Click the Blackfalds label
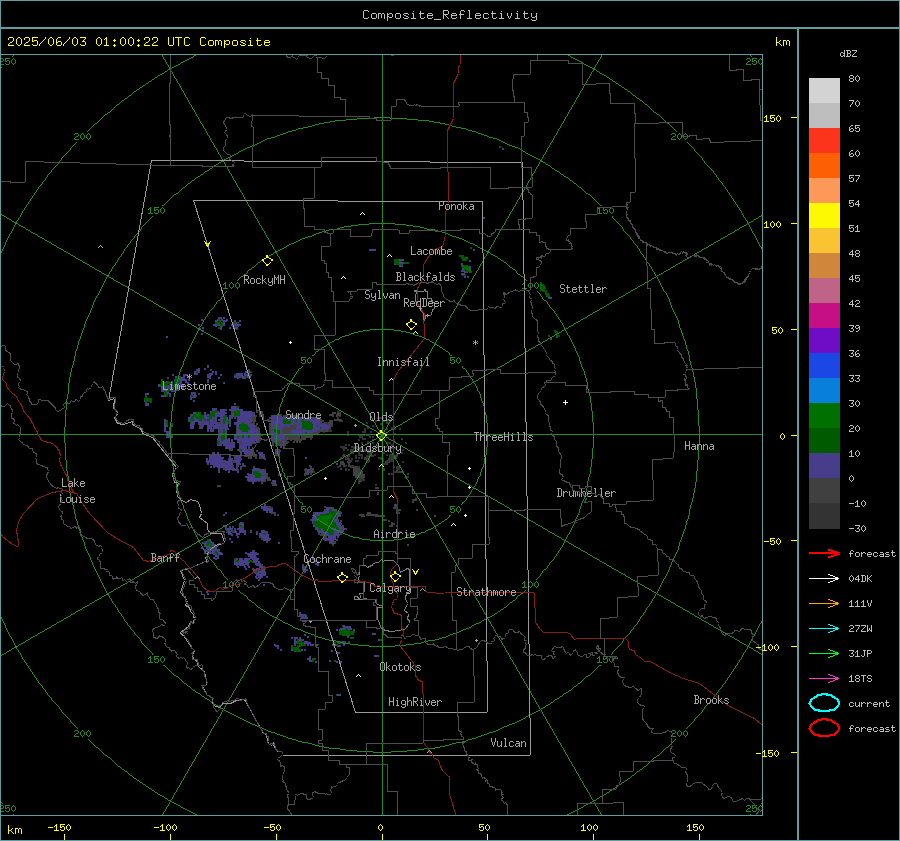 (425, 277)
